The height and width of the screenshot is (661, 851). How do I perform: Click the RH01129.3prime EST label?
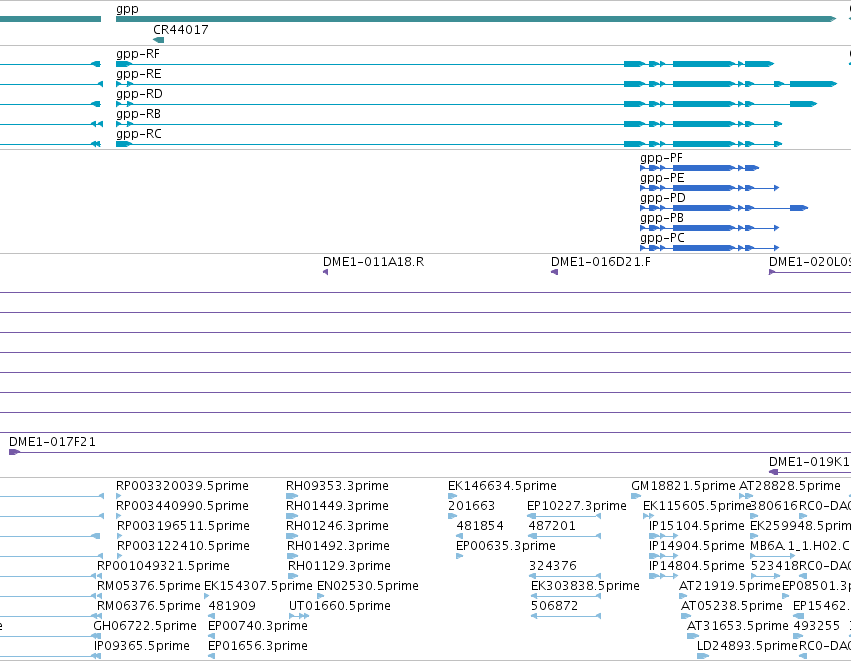(339, 566)
